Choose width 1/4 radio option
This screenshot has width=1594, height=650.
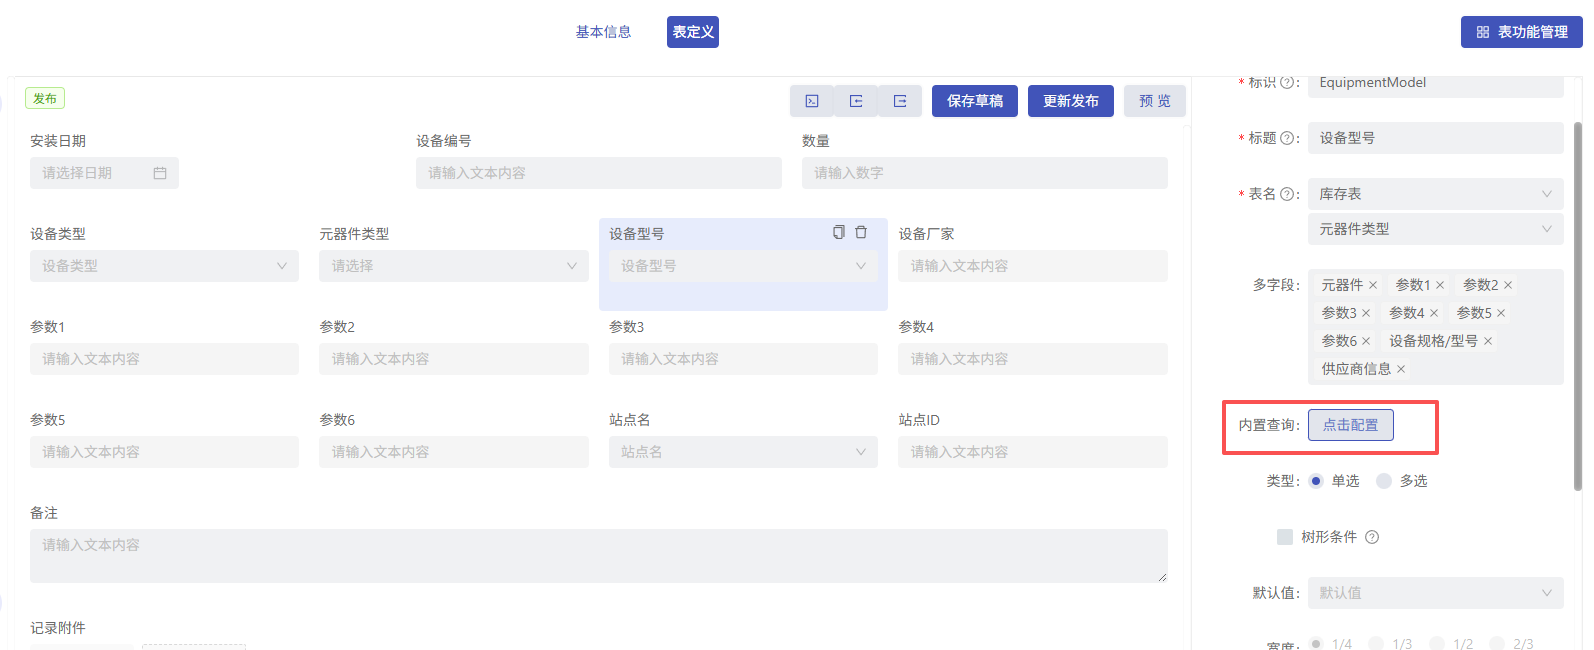pyautogui.click(x=1316, y=644)
